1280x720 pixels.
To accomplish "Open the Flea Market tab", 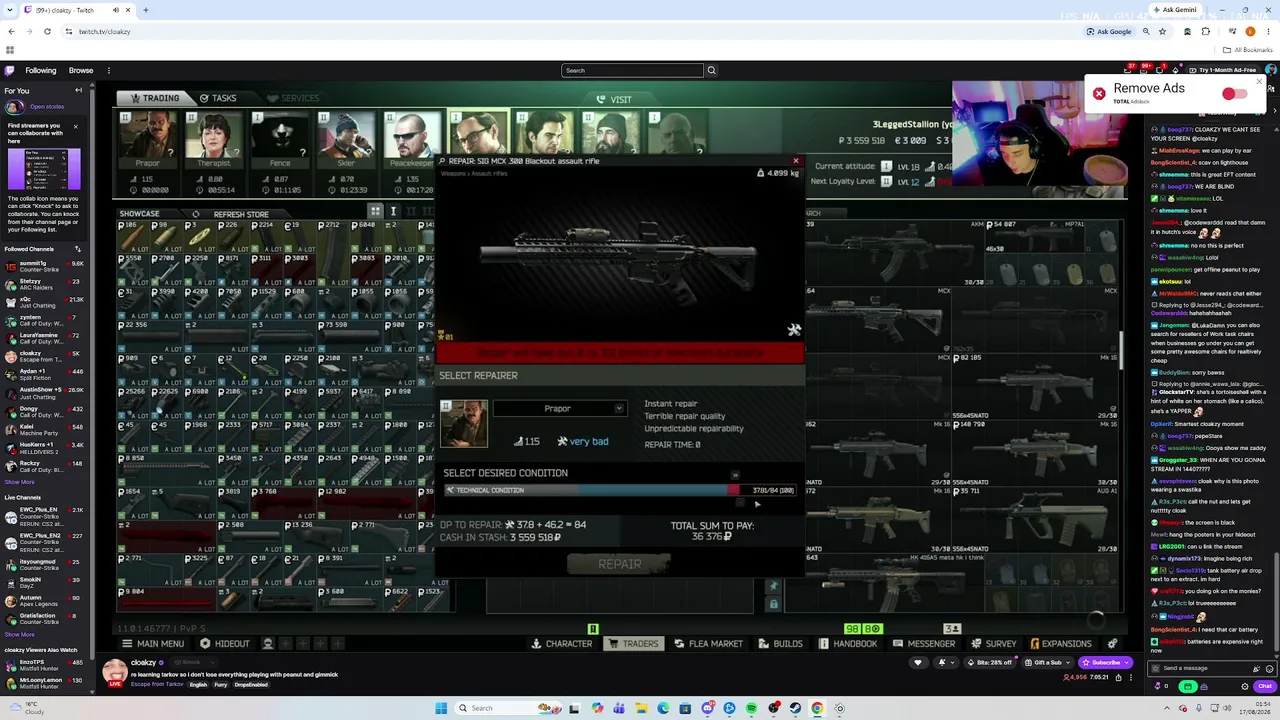I will pyautogui.click(x=709, y=644).
